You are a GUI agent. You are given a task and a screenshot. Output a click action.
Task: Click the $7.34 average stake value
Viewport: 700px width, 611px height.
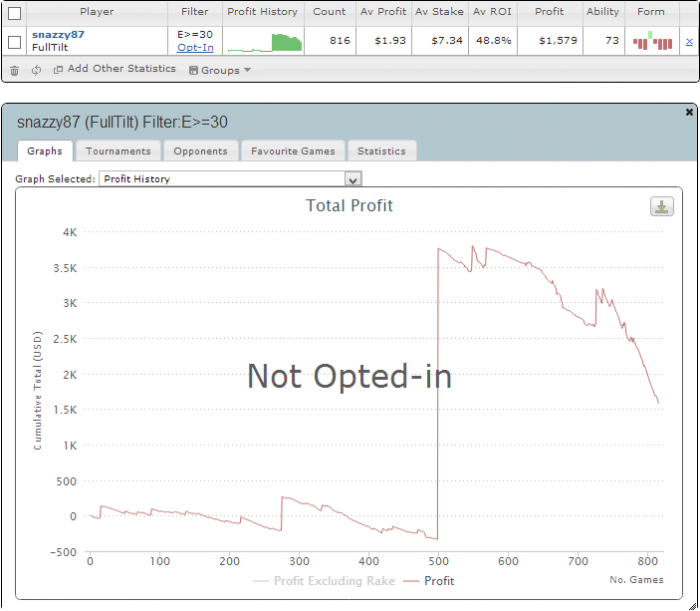[x=447, y=41]
